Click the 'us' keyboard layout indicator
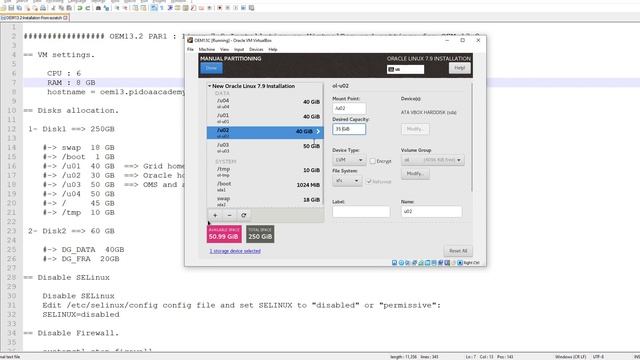This screenshot has height=360, width=640. coord(405,69)
